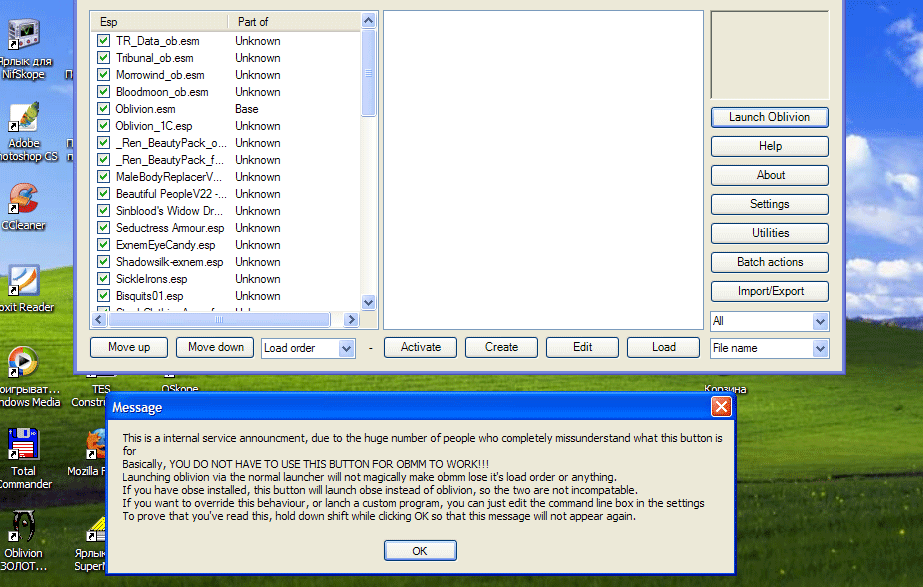Click the Edit button

[582, 347]
